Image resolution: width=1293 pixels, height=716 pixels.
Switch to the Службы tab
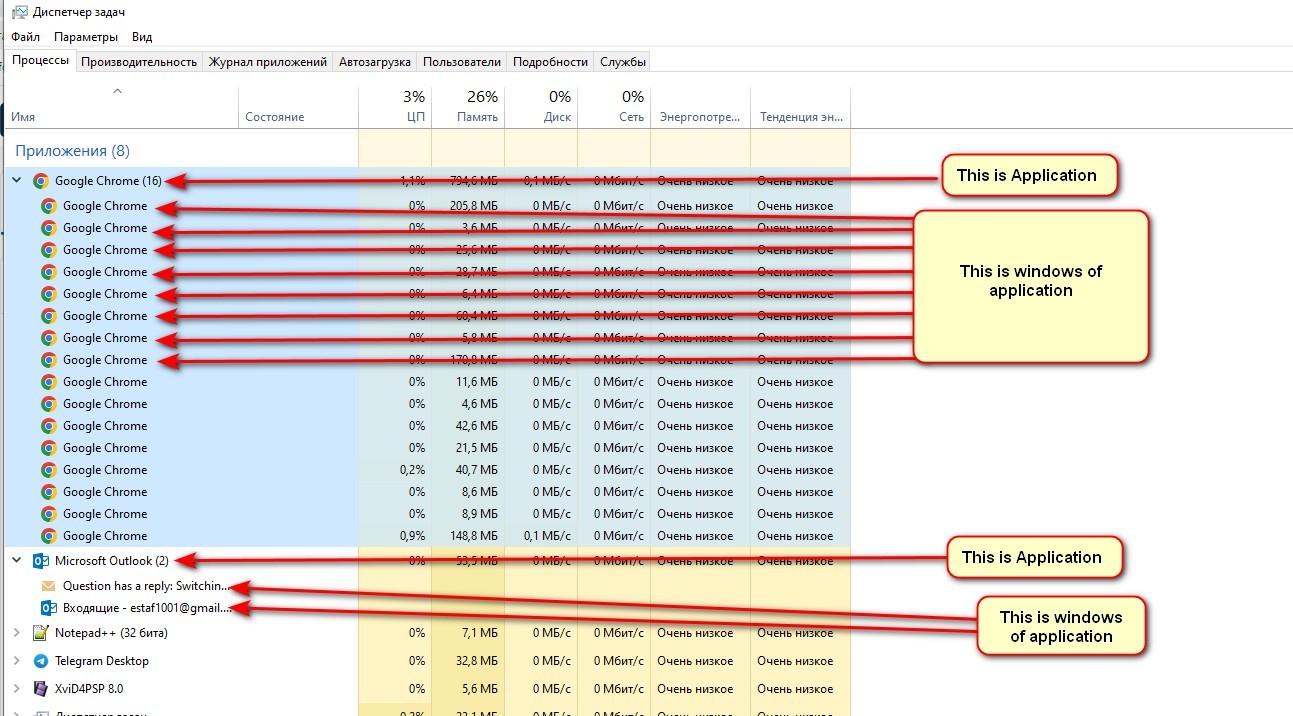[x=623, y=62]
